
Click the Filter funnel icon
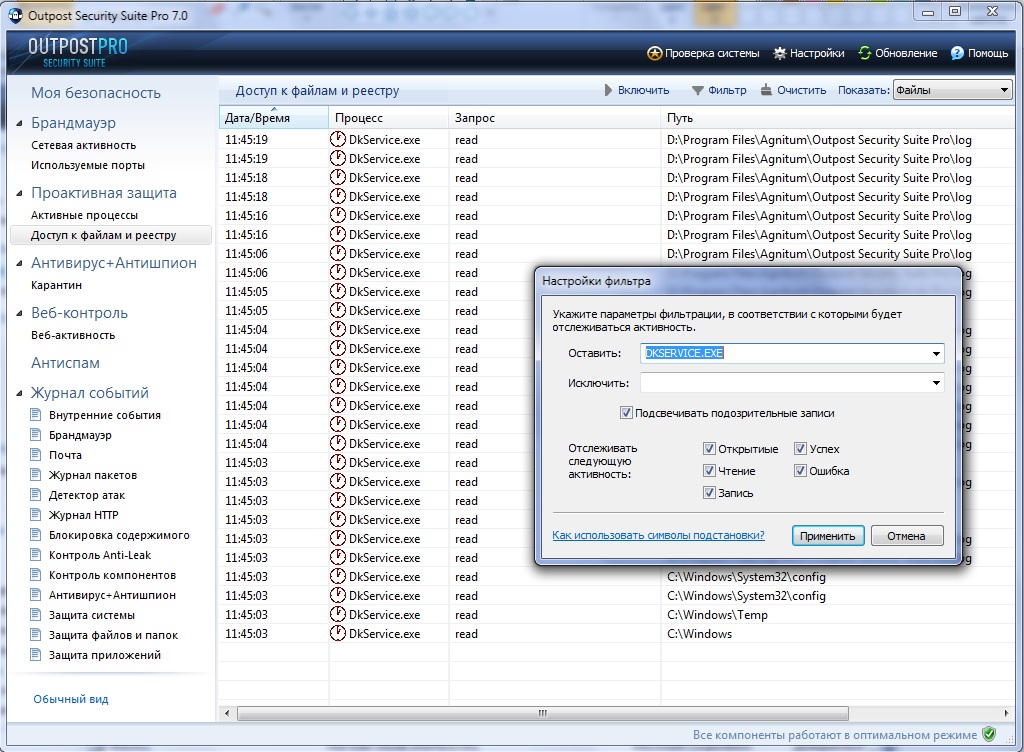698,90
